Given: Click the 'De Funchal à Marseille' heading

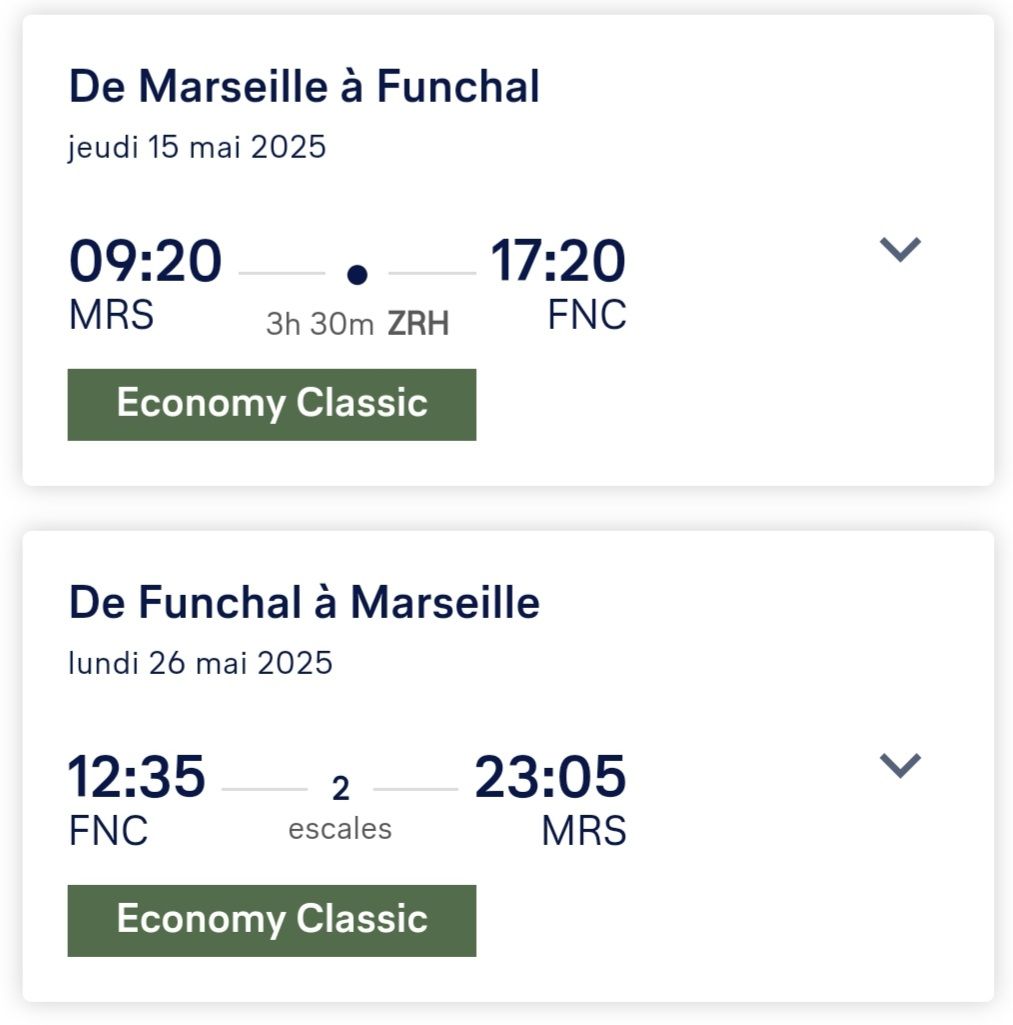Looking at the screenshot, I should click(304, 603).
